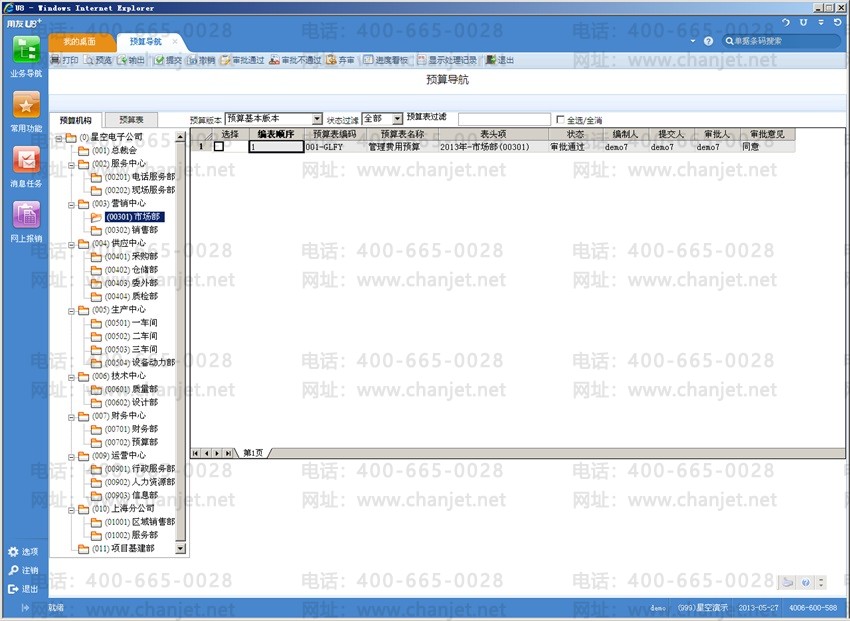Open the 状态过滤 dropdown
This screenshot has width=850, height=621.
(397, 119)
